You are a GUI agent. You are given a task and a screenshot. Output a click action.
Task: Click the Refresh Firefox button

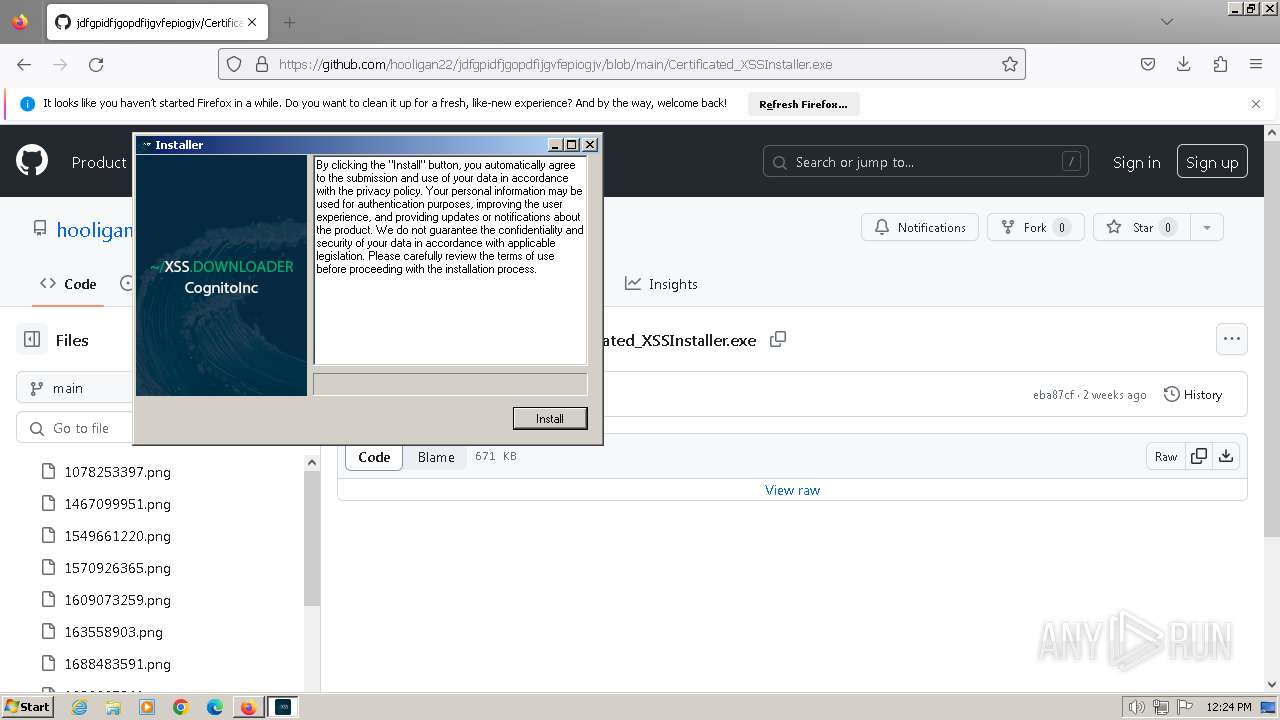803,104
